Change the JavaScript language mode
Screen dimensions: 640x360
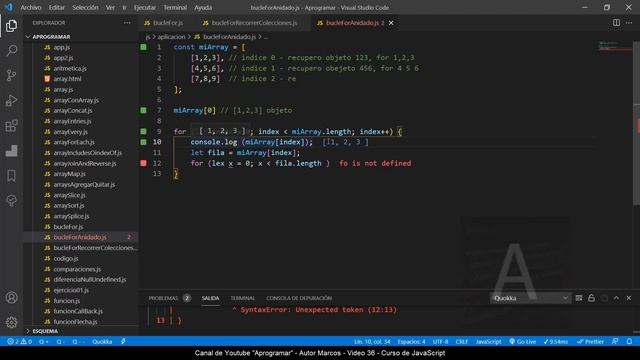point(488,342)
